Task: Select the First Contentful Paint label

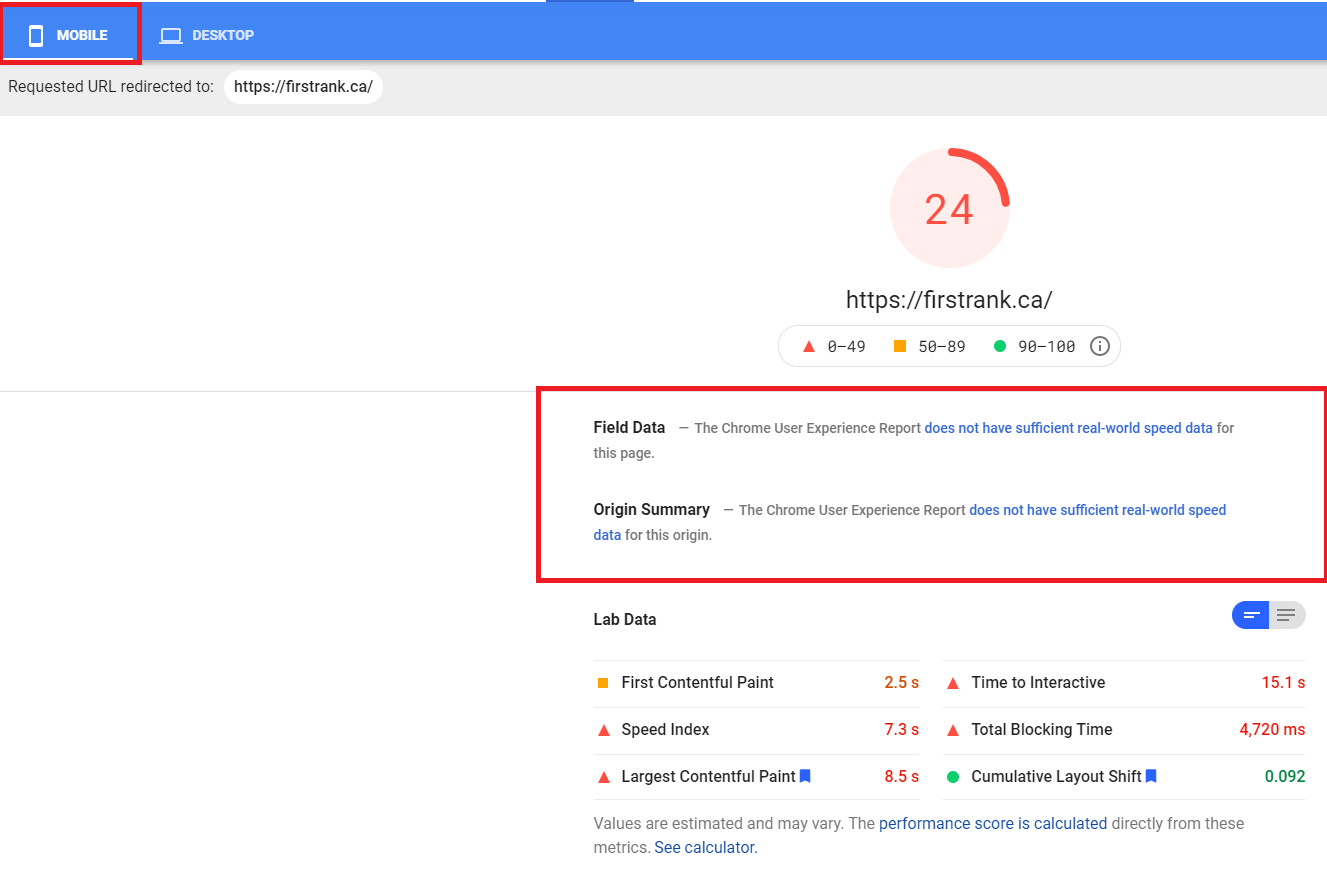Action: pos(697,683)
